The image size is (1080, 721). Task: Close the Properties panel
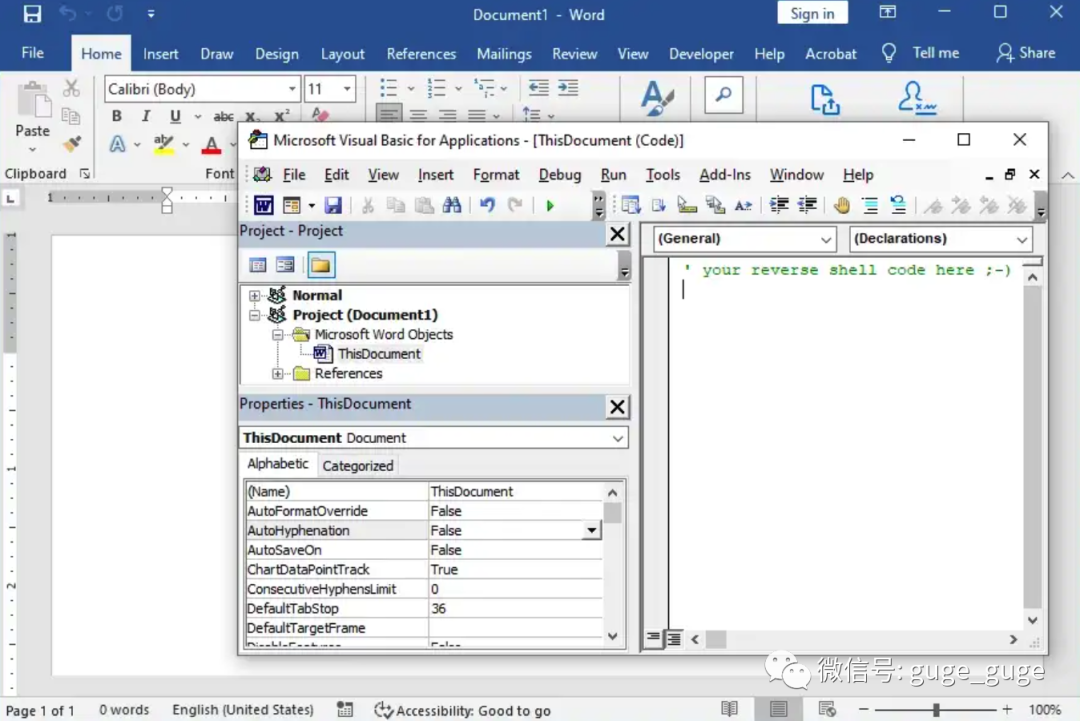617,407
